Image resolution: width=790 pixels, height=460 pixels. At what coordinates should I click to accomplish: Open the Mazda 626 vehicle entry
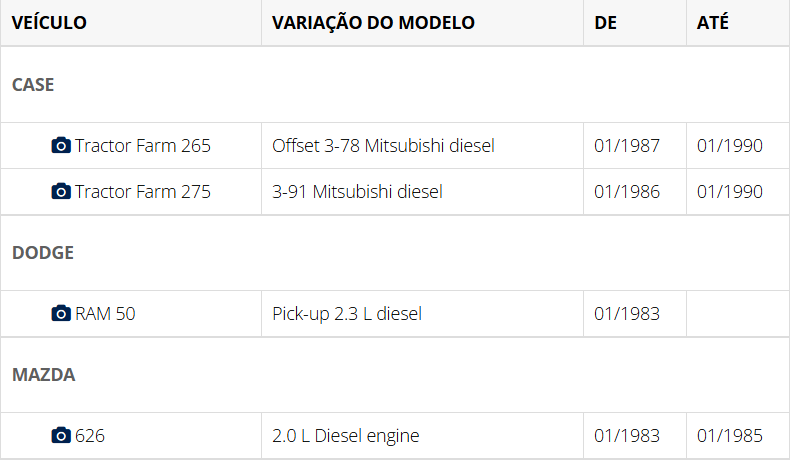click(x=90, y=436)
